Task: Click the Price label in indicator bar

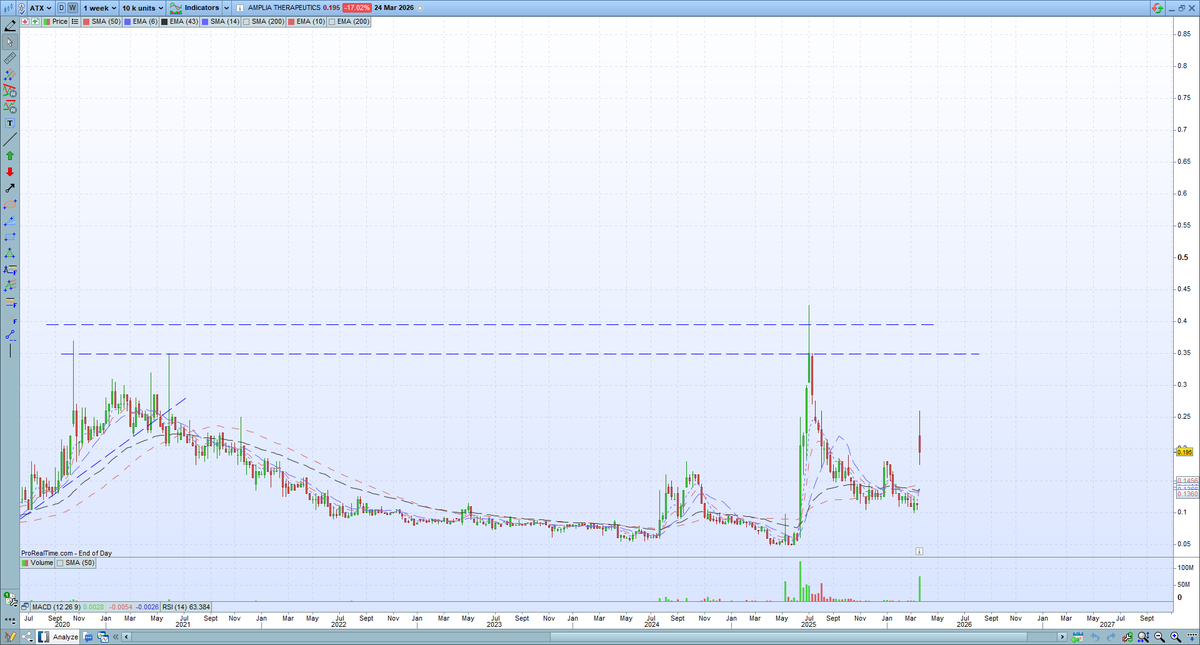Action: point(56,21)
